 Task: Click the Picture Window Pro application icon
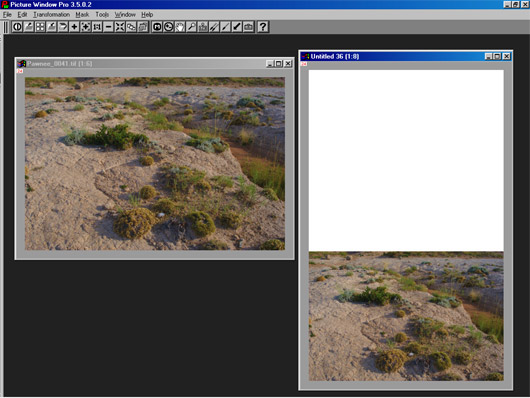point(5,4)
